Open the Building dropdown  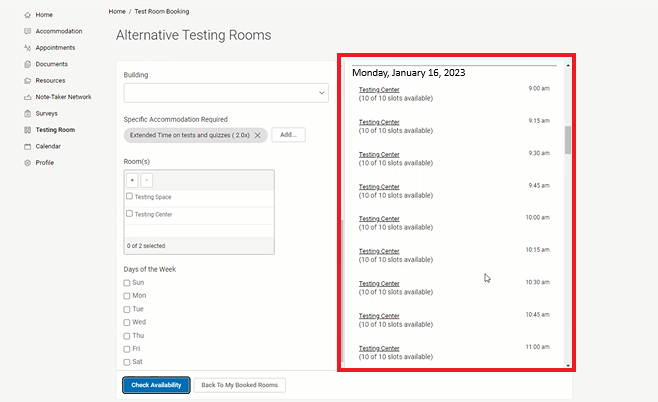[x=226, y=93]
